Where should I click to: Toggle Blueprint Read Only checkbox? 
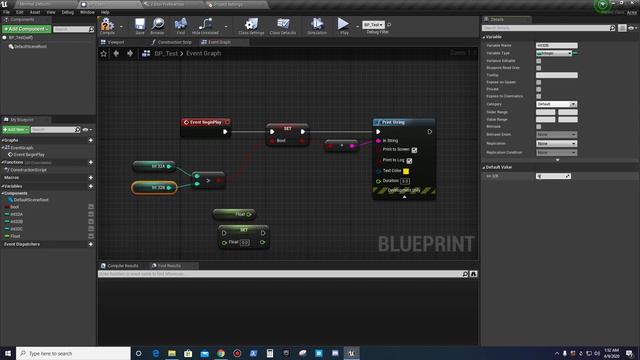pyautogui.click(x=538, y=68)
